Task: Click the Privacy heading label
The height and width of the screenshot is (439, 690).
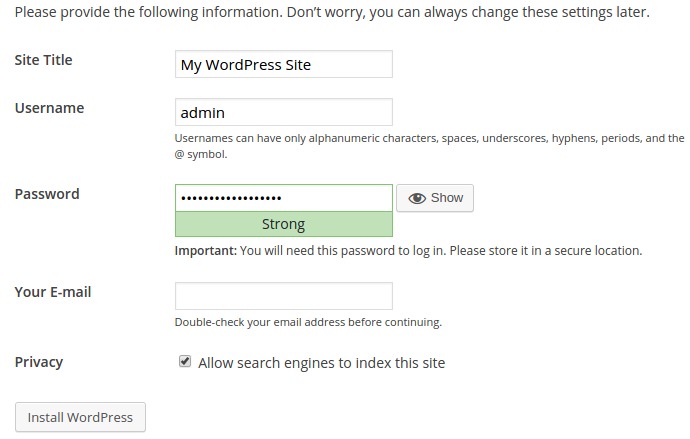Action: (39, 362)
